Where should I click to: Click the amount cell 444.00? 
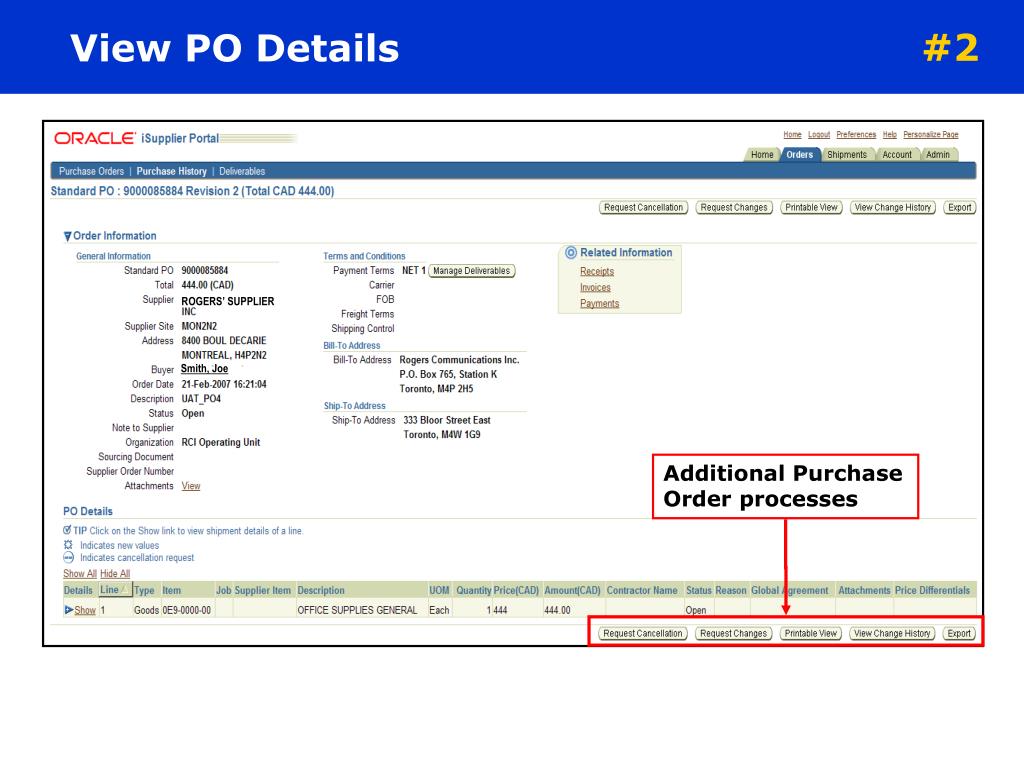[x=557, y=610]
